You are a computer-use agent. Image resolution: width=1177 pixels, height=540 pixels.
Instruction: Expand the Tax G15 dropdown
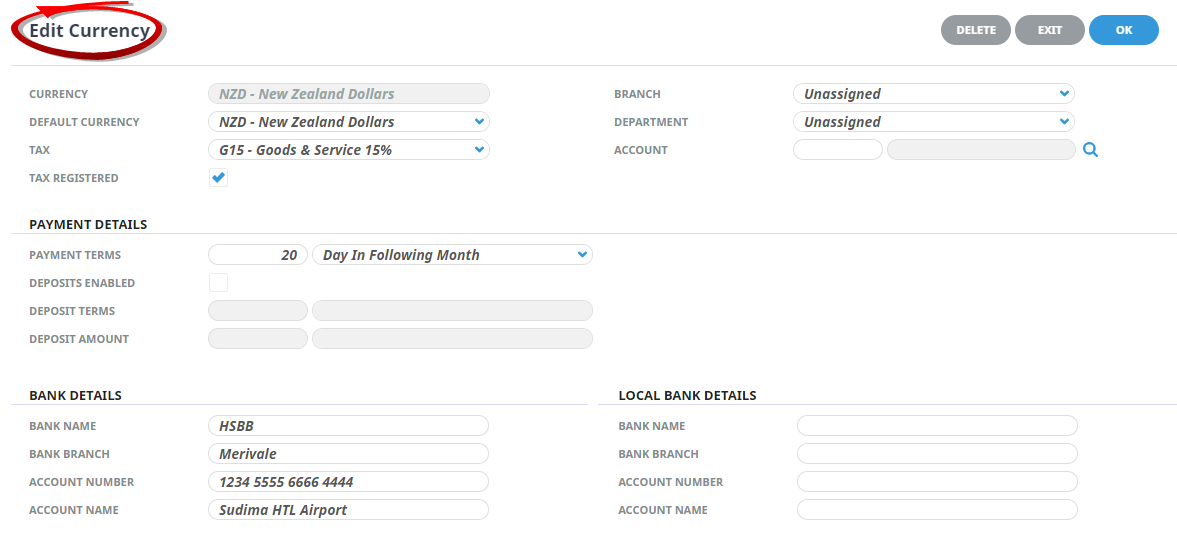pos(348,150)
